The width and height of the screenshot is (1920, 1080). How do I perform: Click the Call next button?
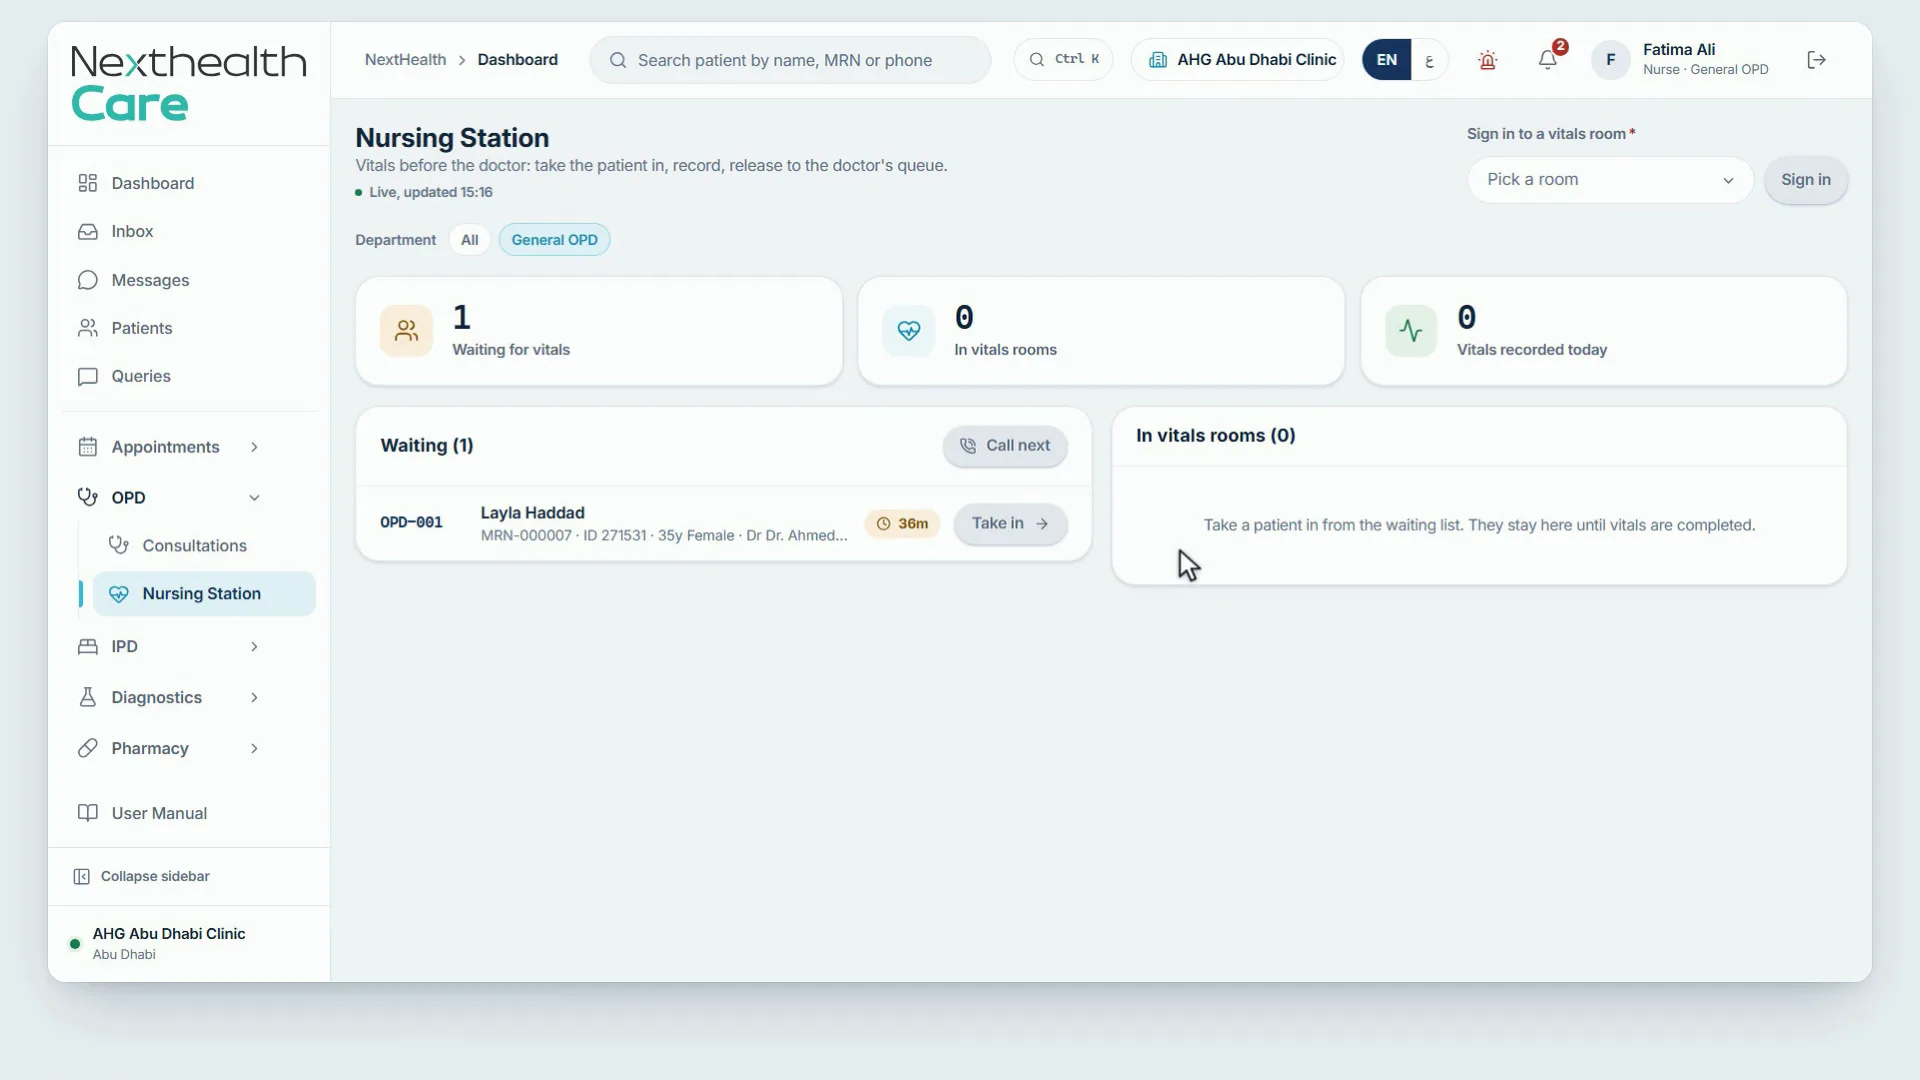point(1005,446)
